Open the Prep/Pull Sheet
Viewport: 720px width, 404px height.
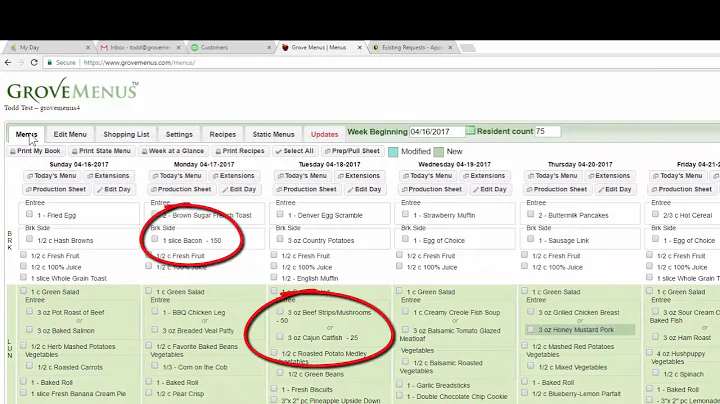tap(353, 151)
